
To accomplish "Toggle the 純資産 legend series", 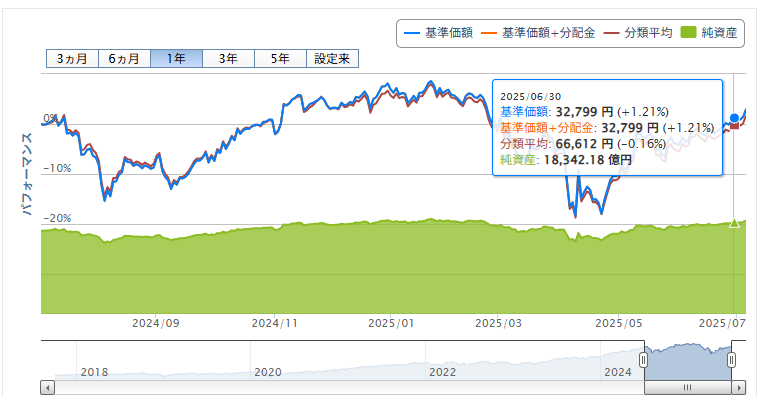I will (x=708, y=33).
